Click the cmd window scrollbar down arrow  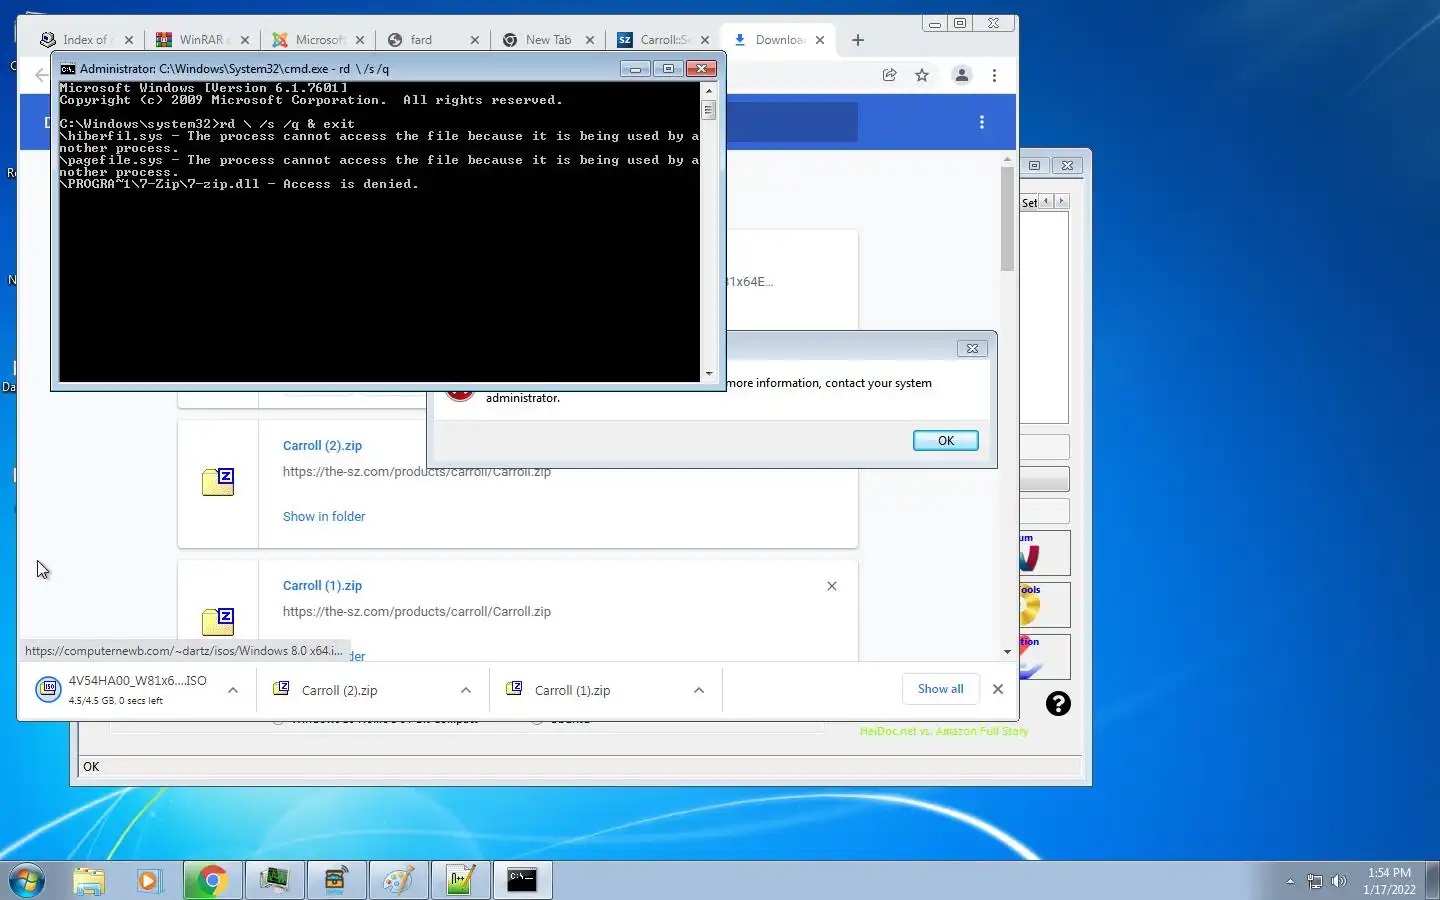tap(709, 374)
